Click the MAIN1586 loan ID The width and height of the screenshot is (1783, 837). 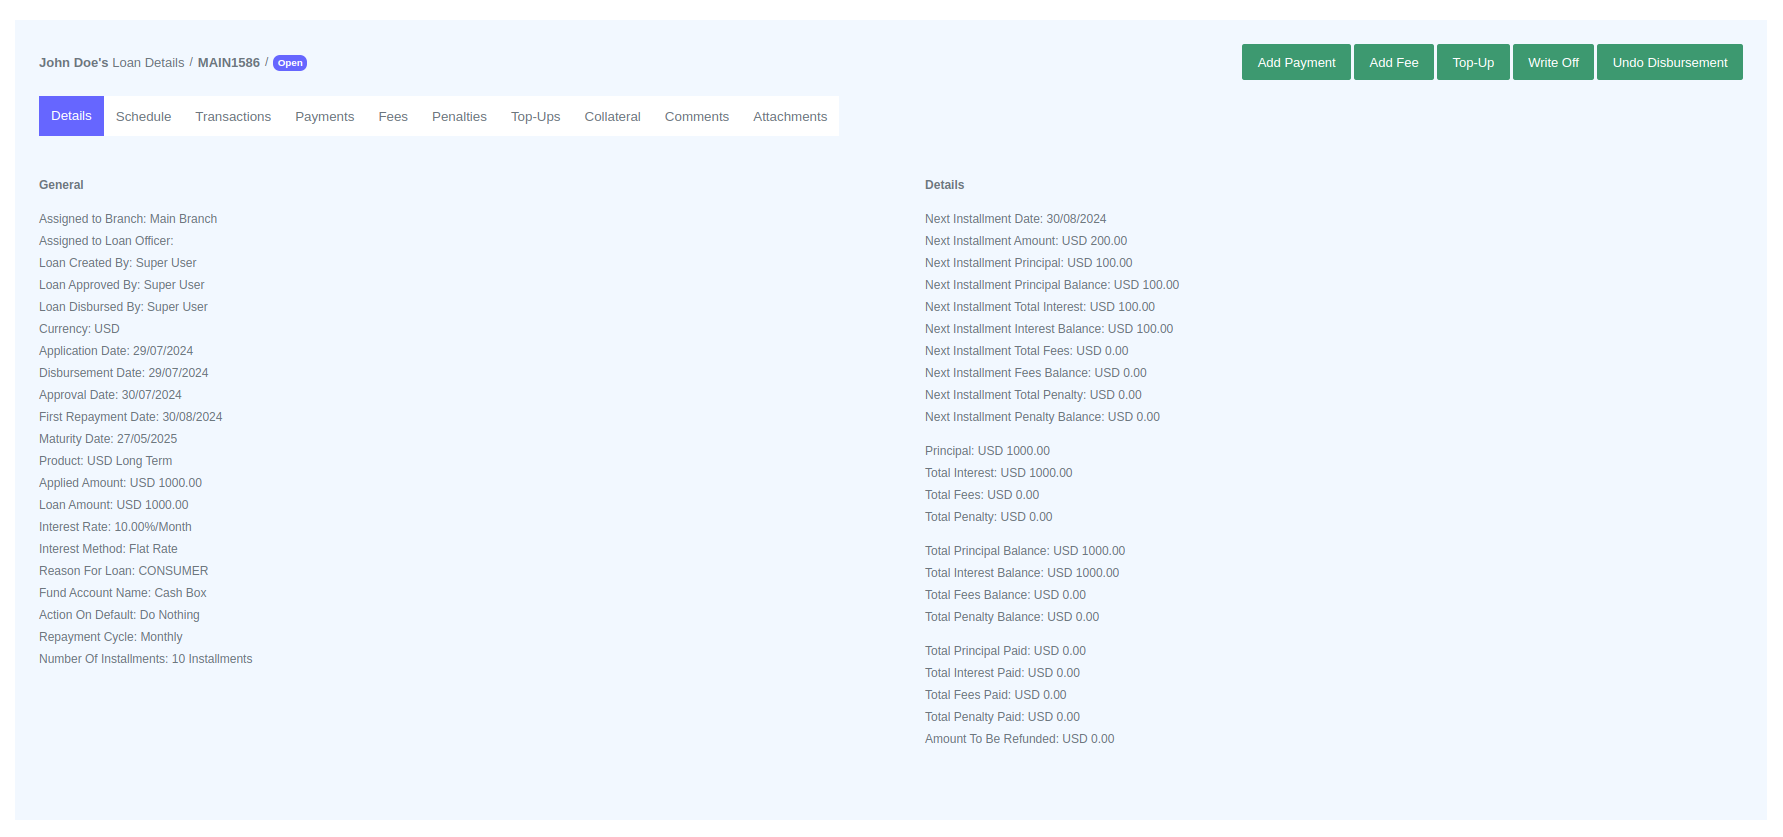tap(228, 62)
